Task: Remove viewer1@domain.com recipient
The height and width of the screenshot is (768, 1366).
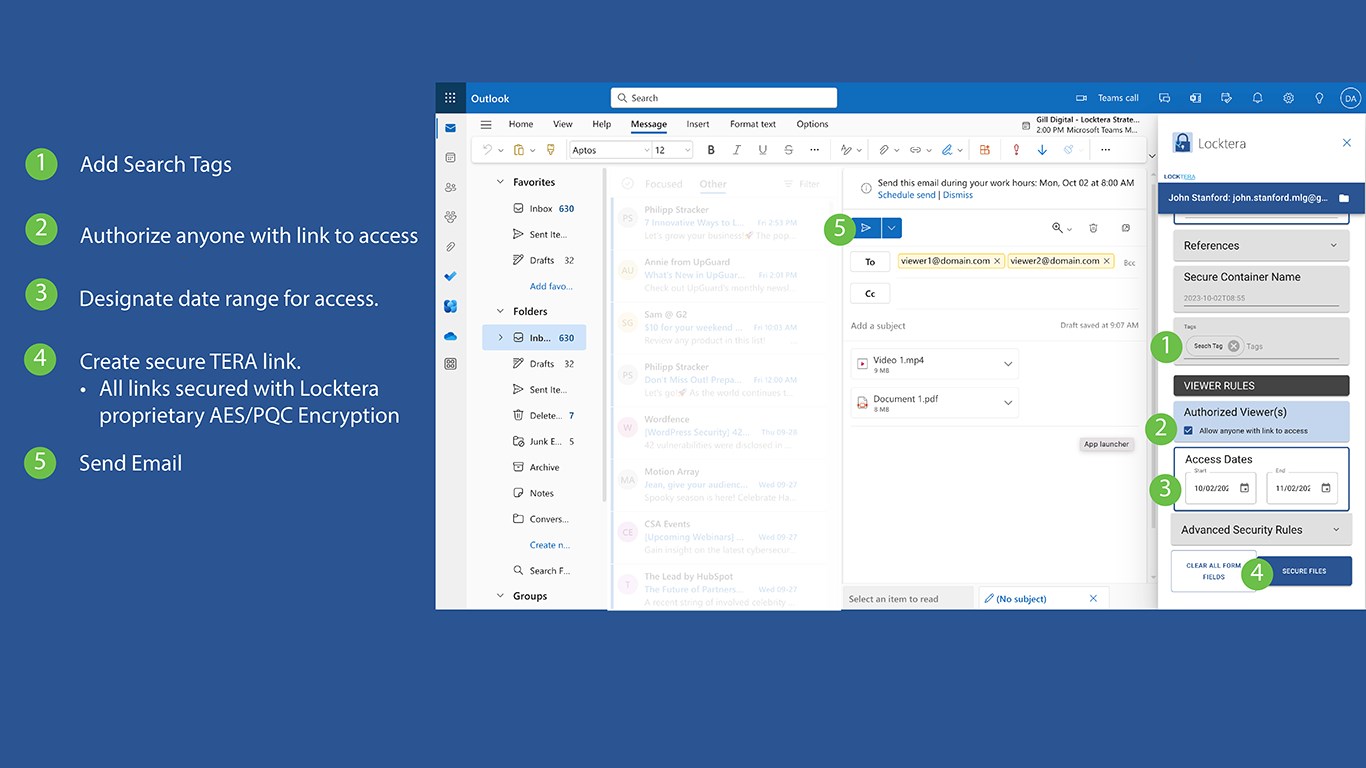Action: (x=997, y=261)
